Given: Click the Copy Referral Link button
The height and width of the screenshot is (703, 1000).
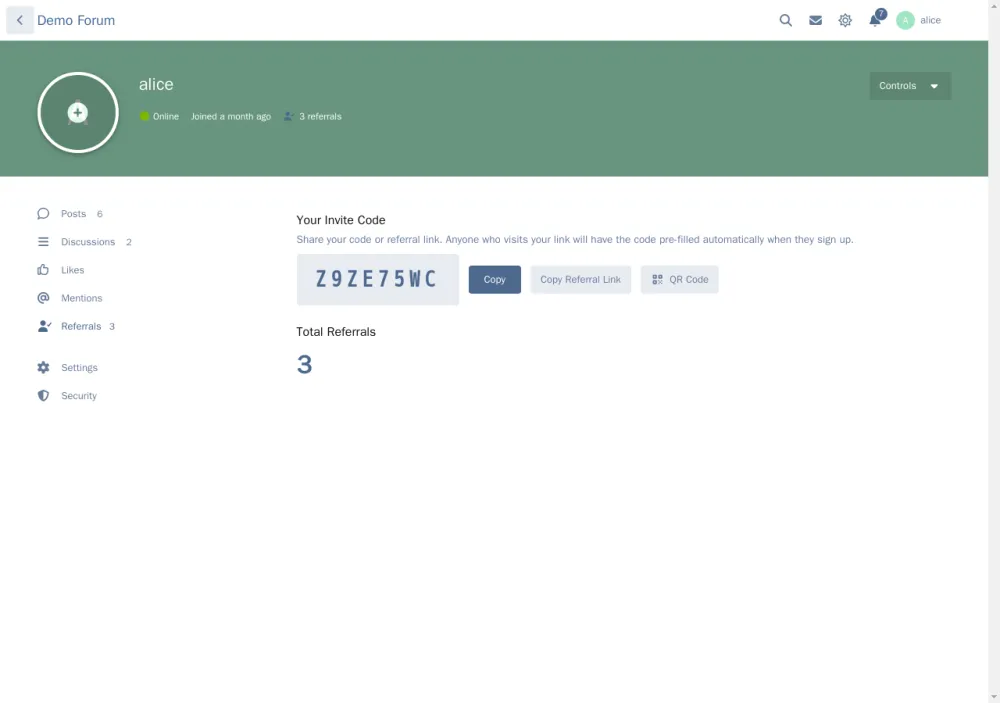Looking at the screenshot, I should tap(580, 279).
